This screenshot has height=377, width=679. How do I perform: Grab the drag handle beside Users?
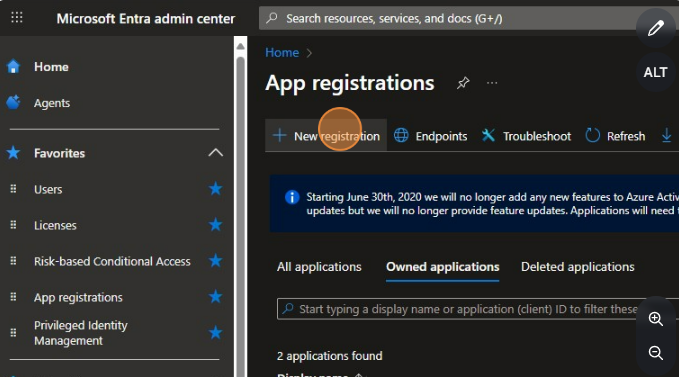[13, 189]
